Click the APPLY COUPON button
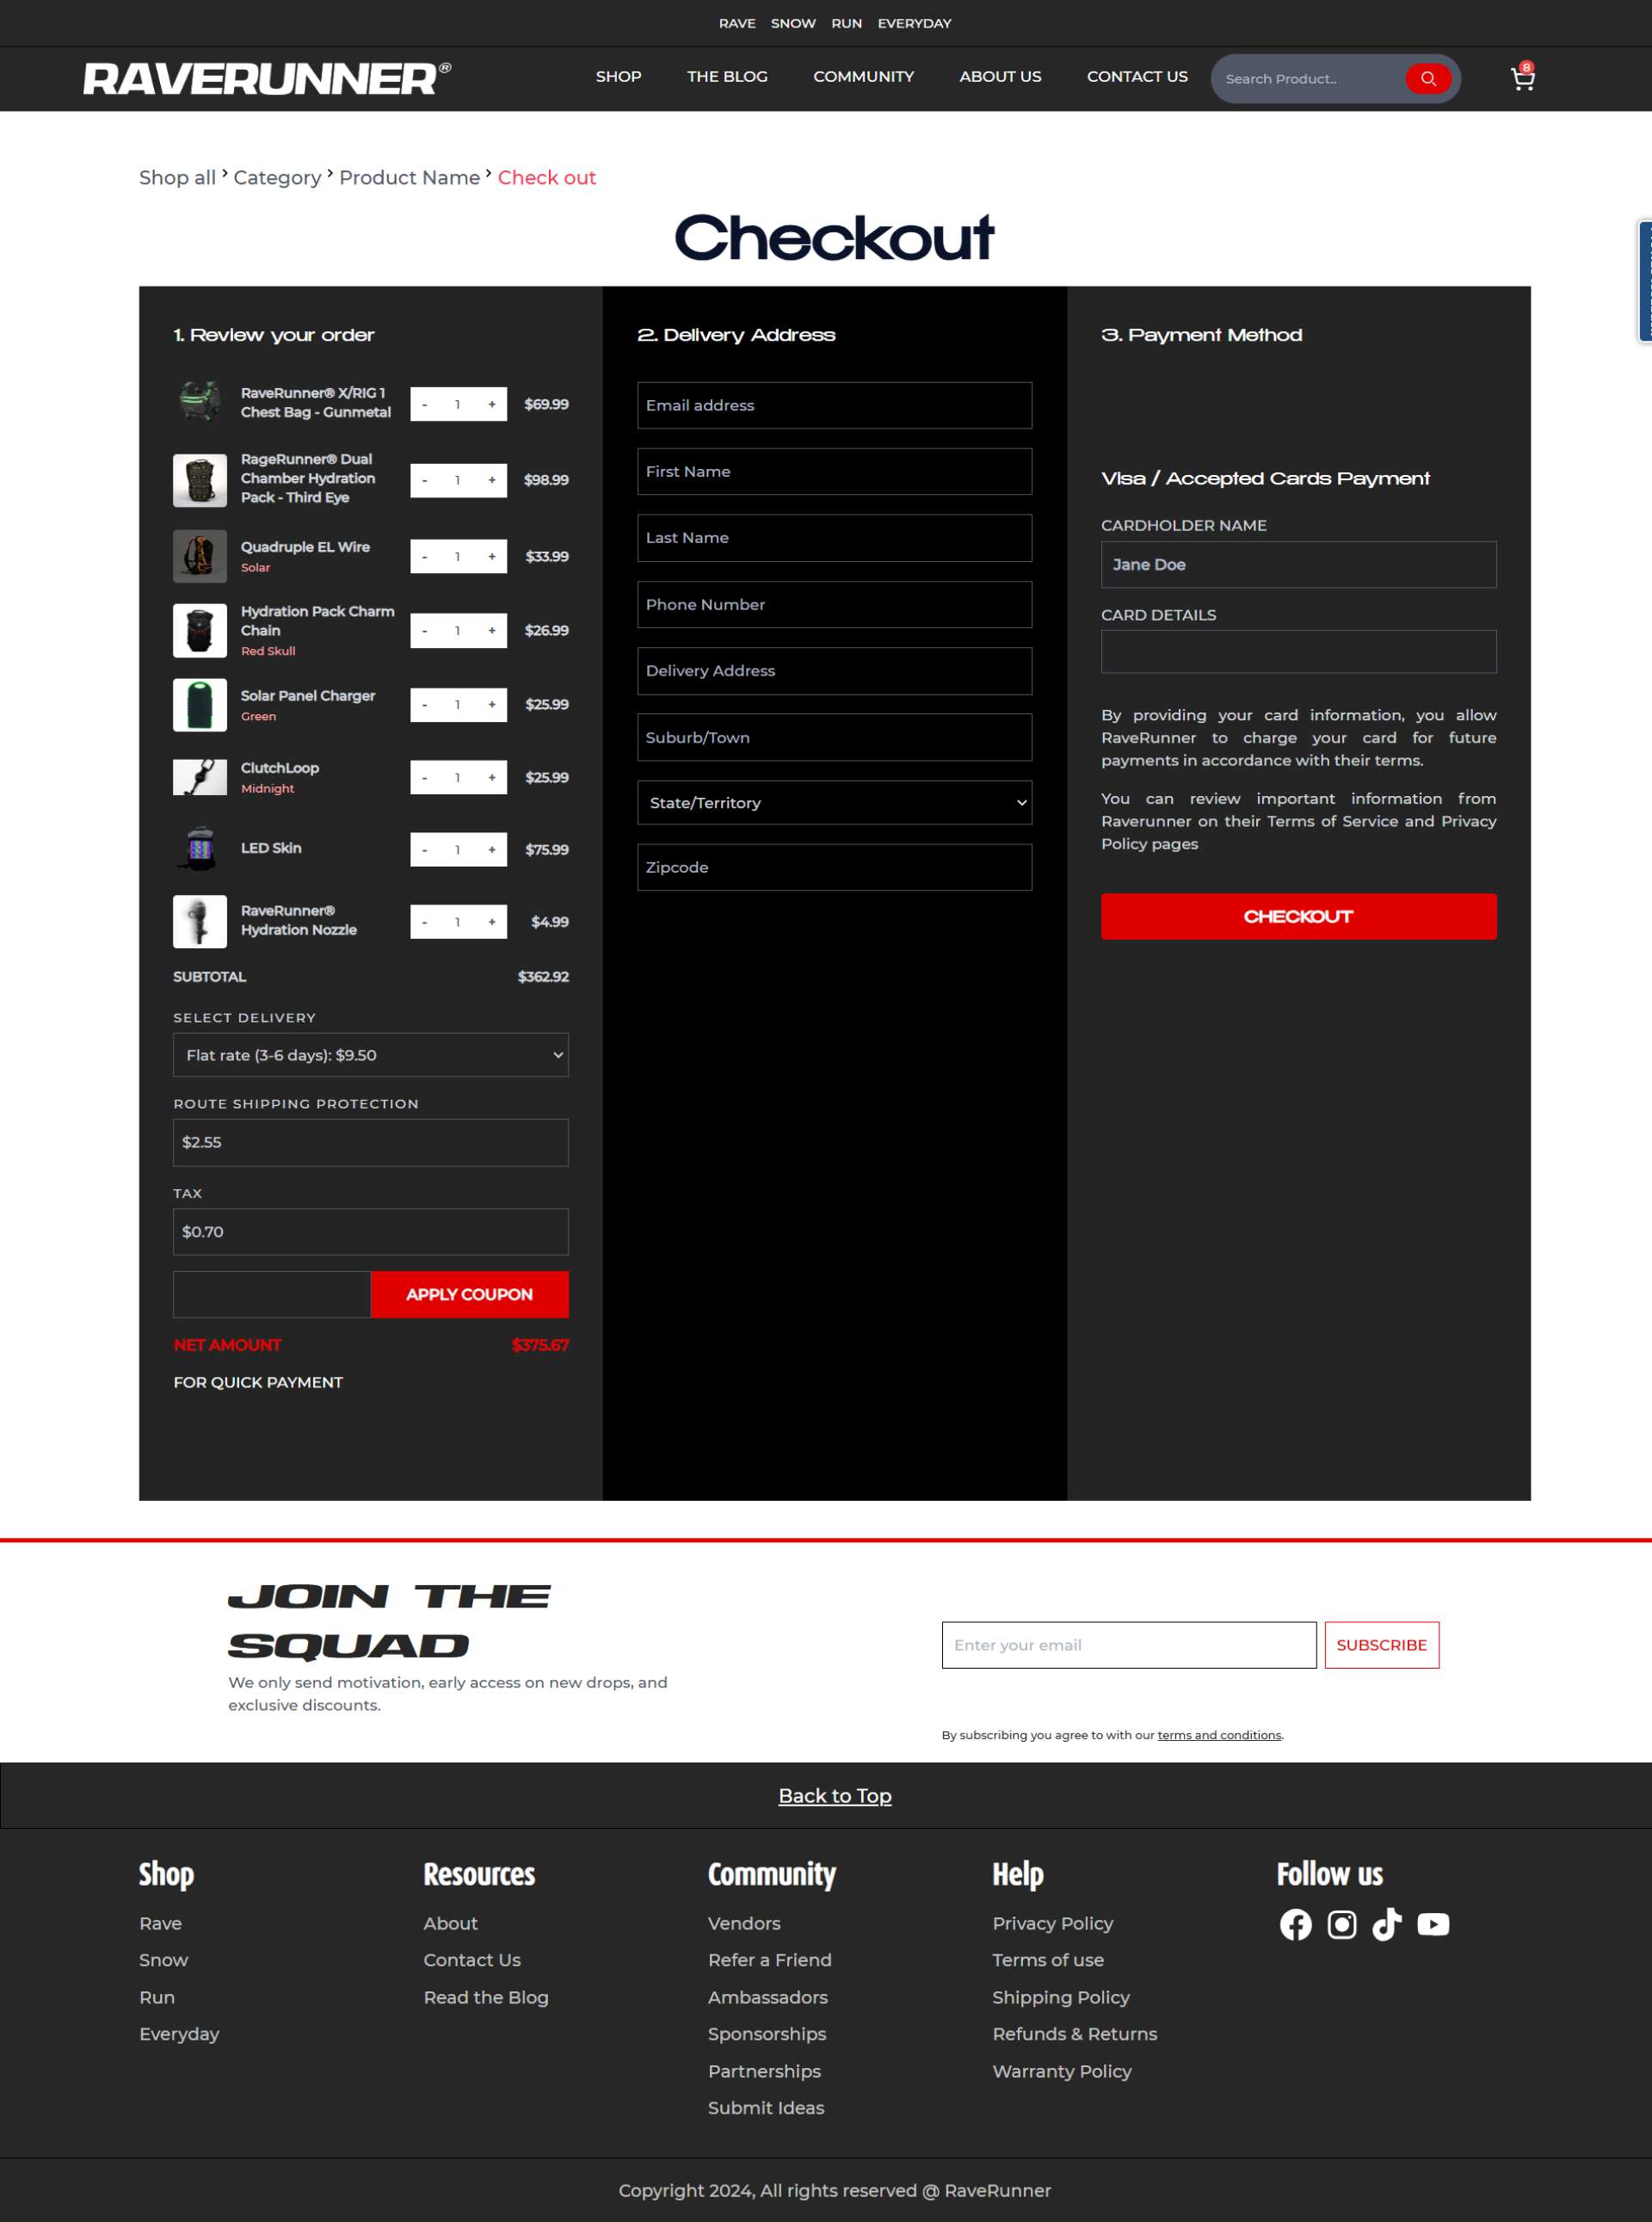 469,1294
